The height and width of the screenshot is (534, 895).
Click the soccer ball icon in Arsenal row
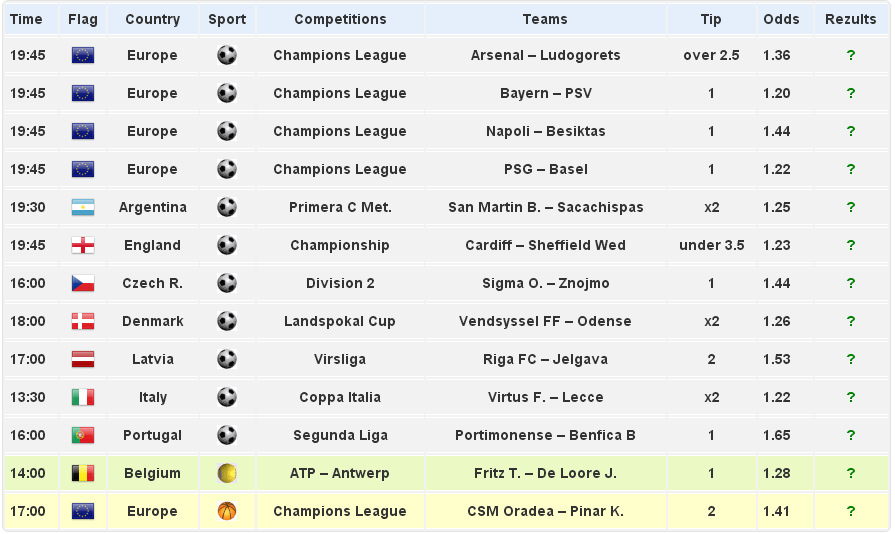227,55
